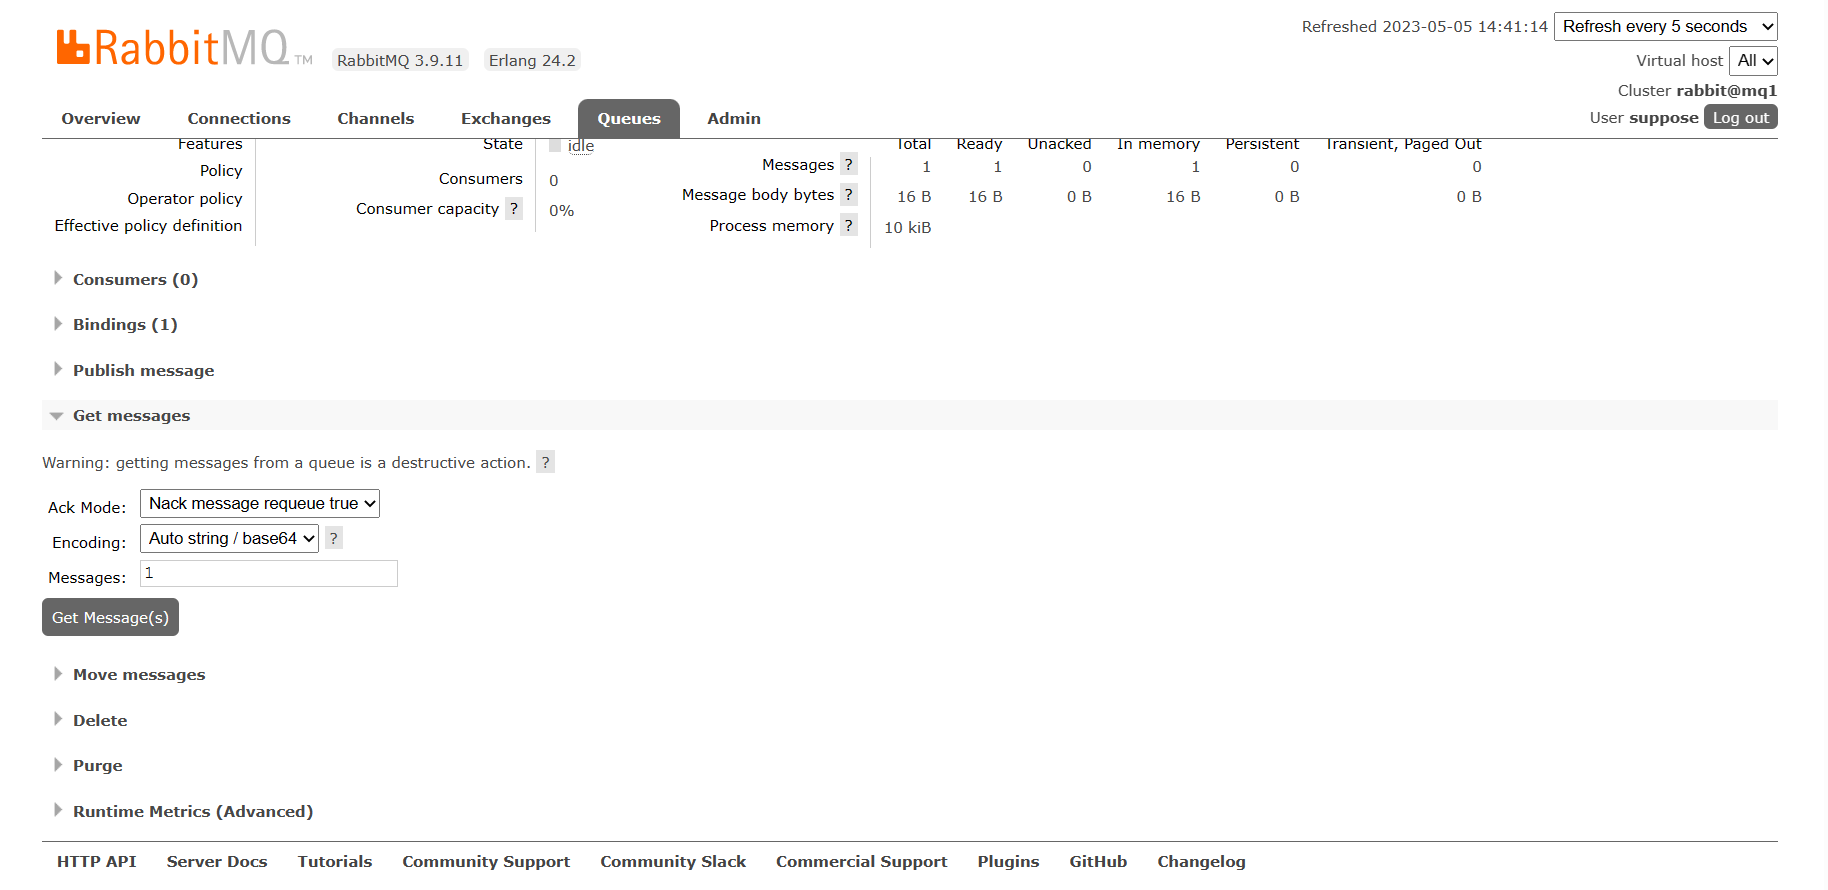Click the Consumer capacity 0% value
Viewport: 1828px width, 890px height.
click(x=562, y=210)
